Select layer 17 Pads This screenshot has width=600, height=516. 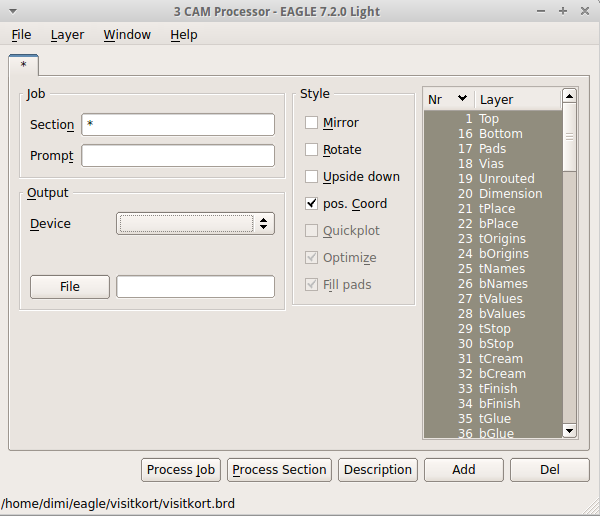pyautogui.click(x=493, y=149)
